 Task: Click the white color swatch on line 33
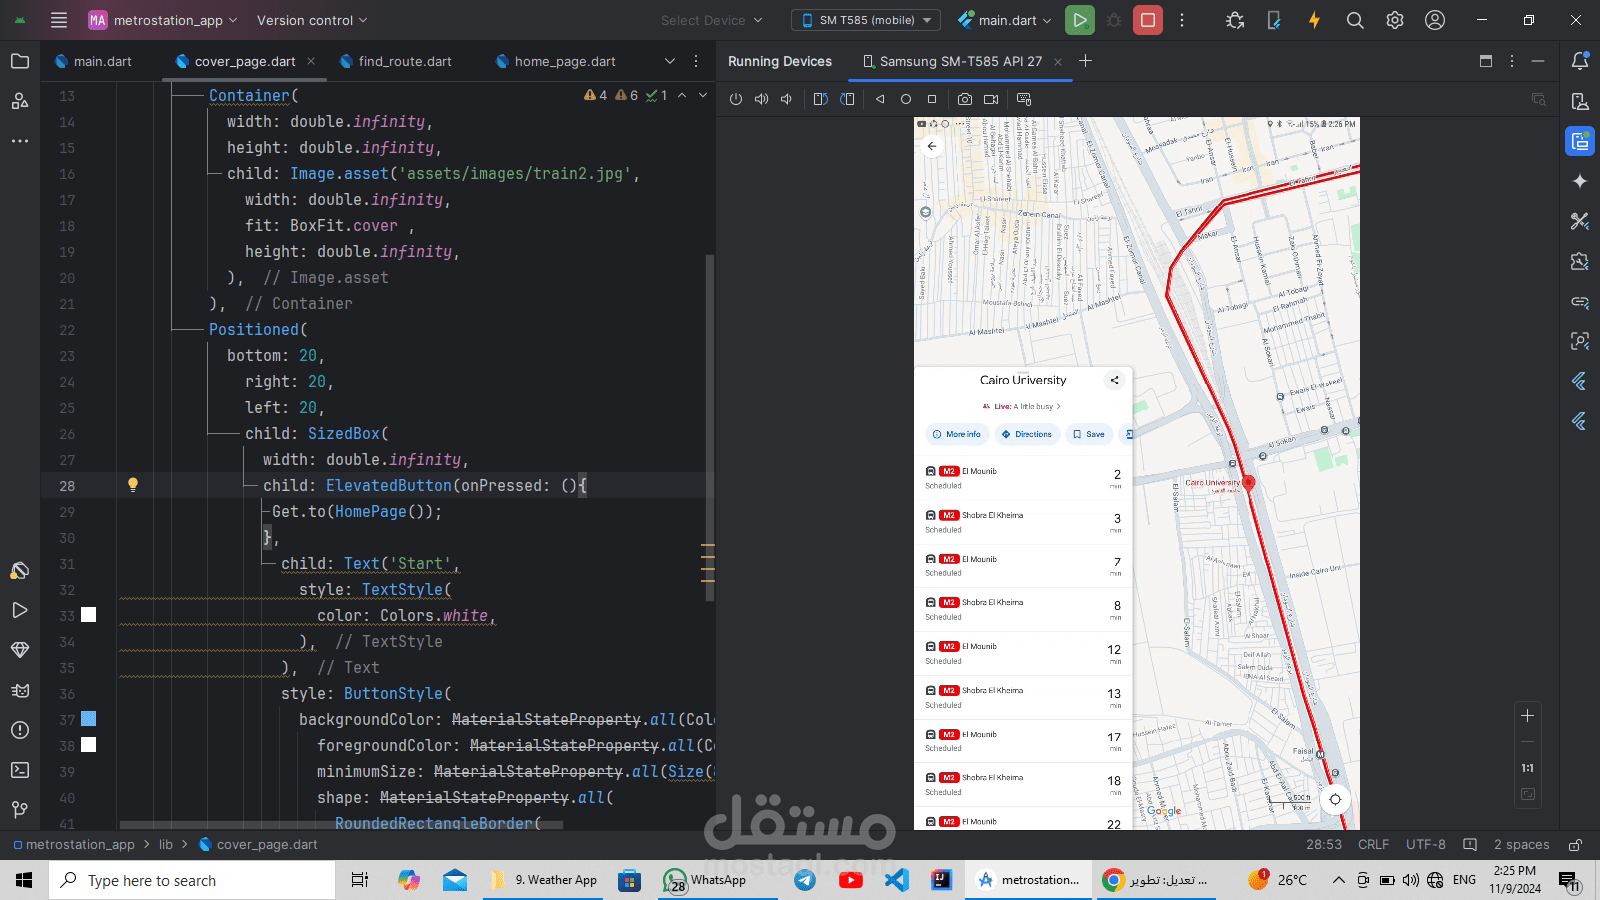point(89,615)
